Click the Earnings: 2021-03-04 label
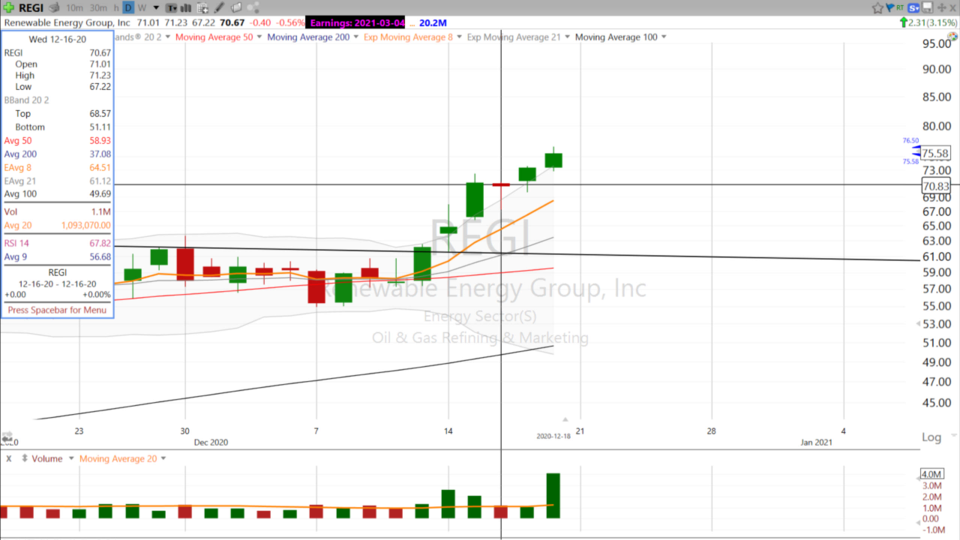This screenshot has height=540, width=960. [357, 23]
